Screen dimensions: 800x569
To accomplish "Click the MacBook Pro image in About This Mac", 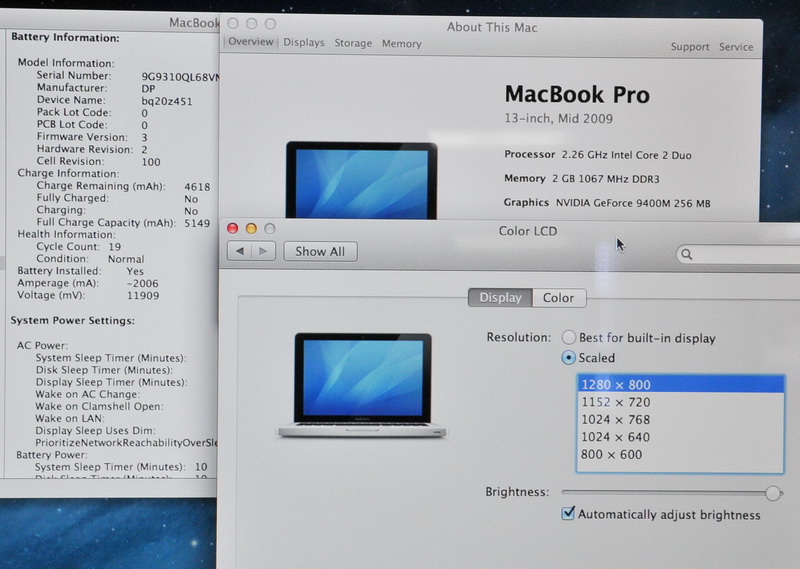I will pos(361,181).
